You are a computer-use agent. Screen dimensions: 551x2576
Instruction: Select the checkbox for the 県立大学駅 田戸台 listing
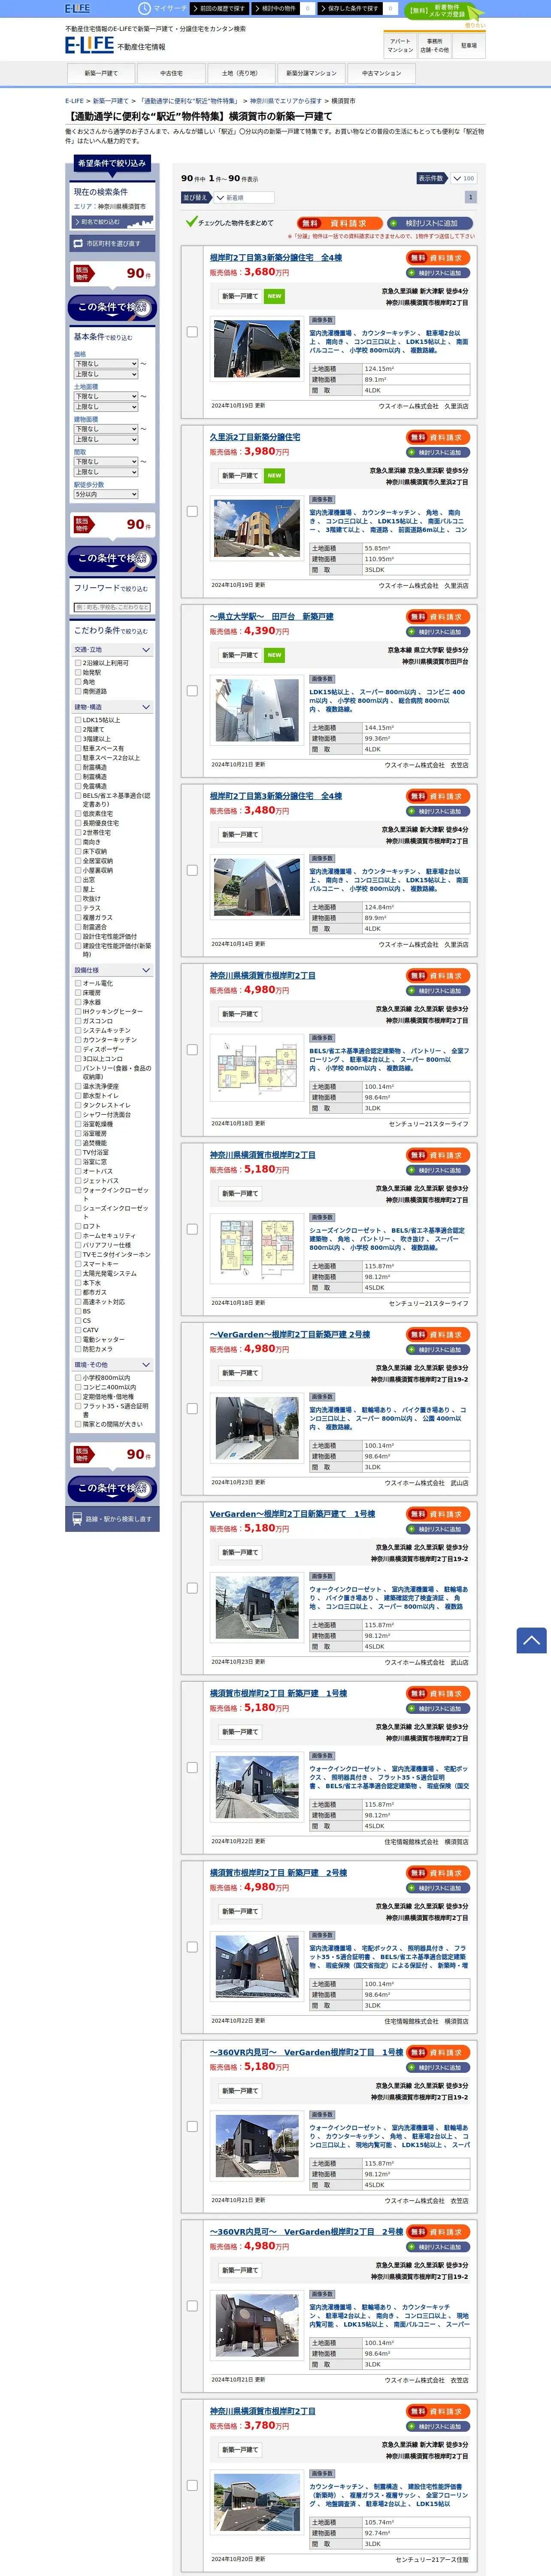192,690
